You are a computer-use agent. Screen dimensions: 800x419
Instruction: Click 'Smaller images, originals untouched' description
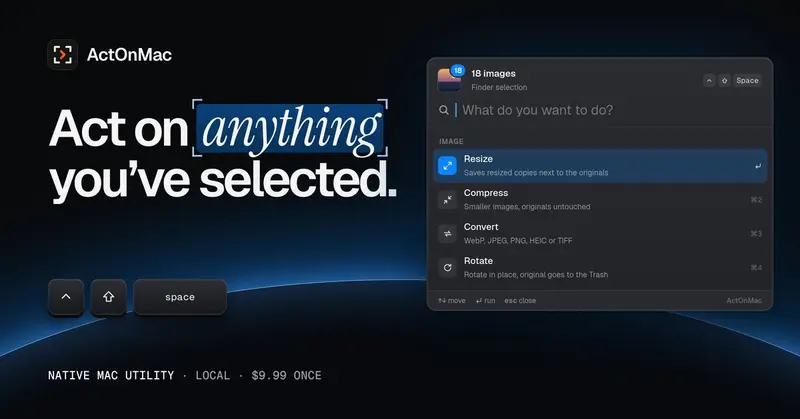[527, 207]
